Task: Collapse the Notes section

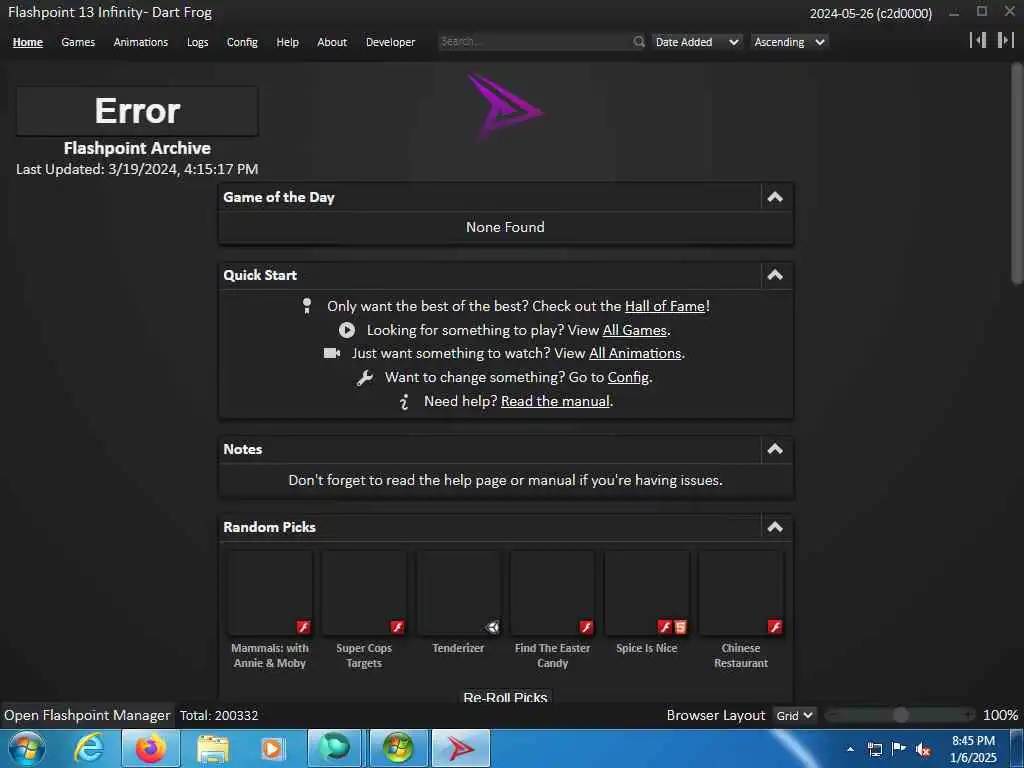Action: pyautogui.click(x=775, y=449)
